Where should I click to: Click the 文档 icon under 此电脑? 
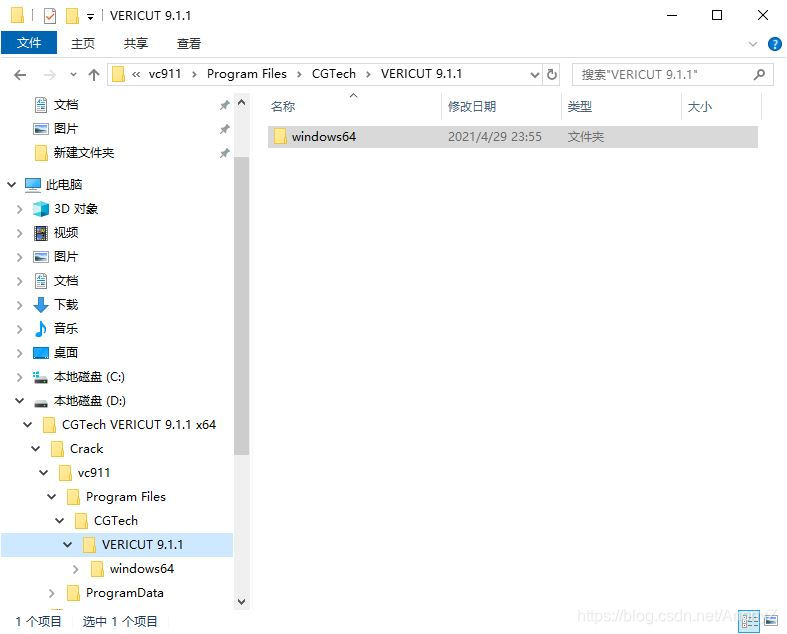(41, 281)
